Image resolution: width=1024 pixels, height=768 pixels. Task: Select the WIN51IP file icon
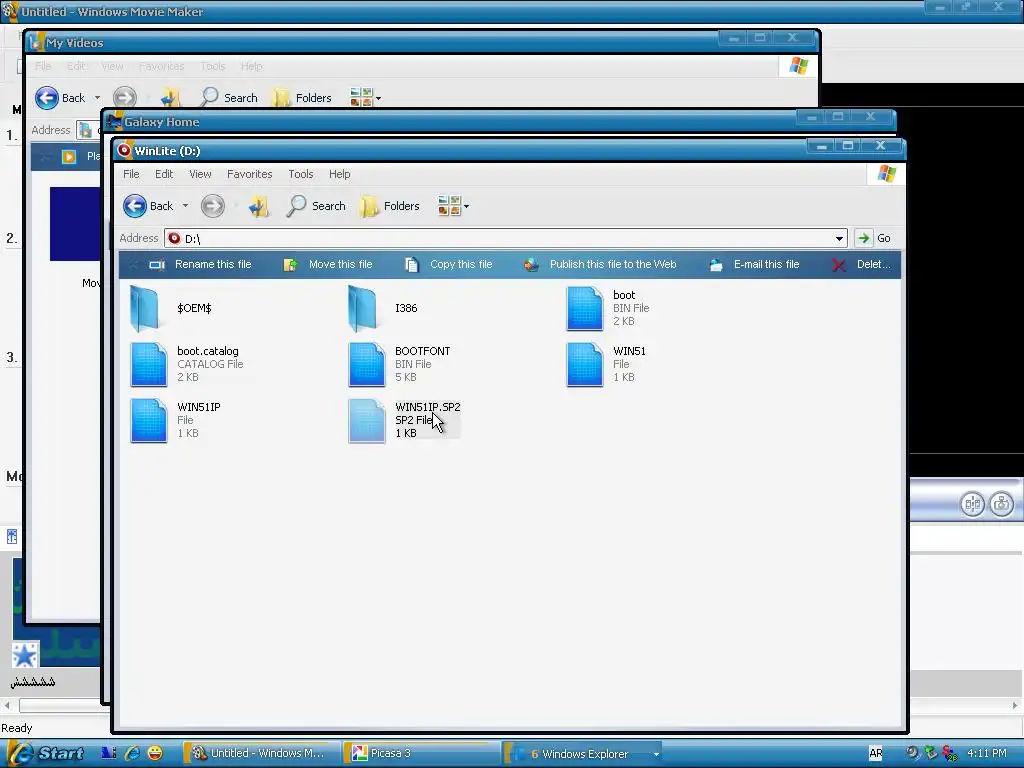click(149, 421)
